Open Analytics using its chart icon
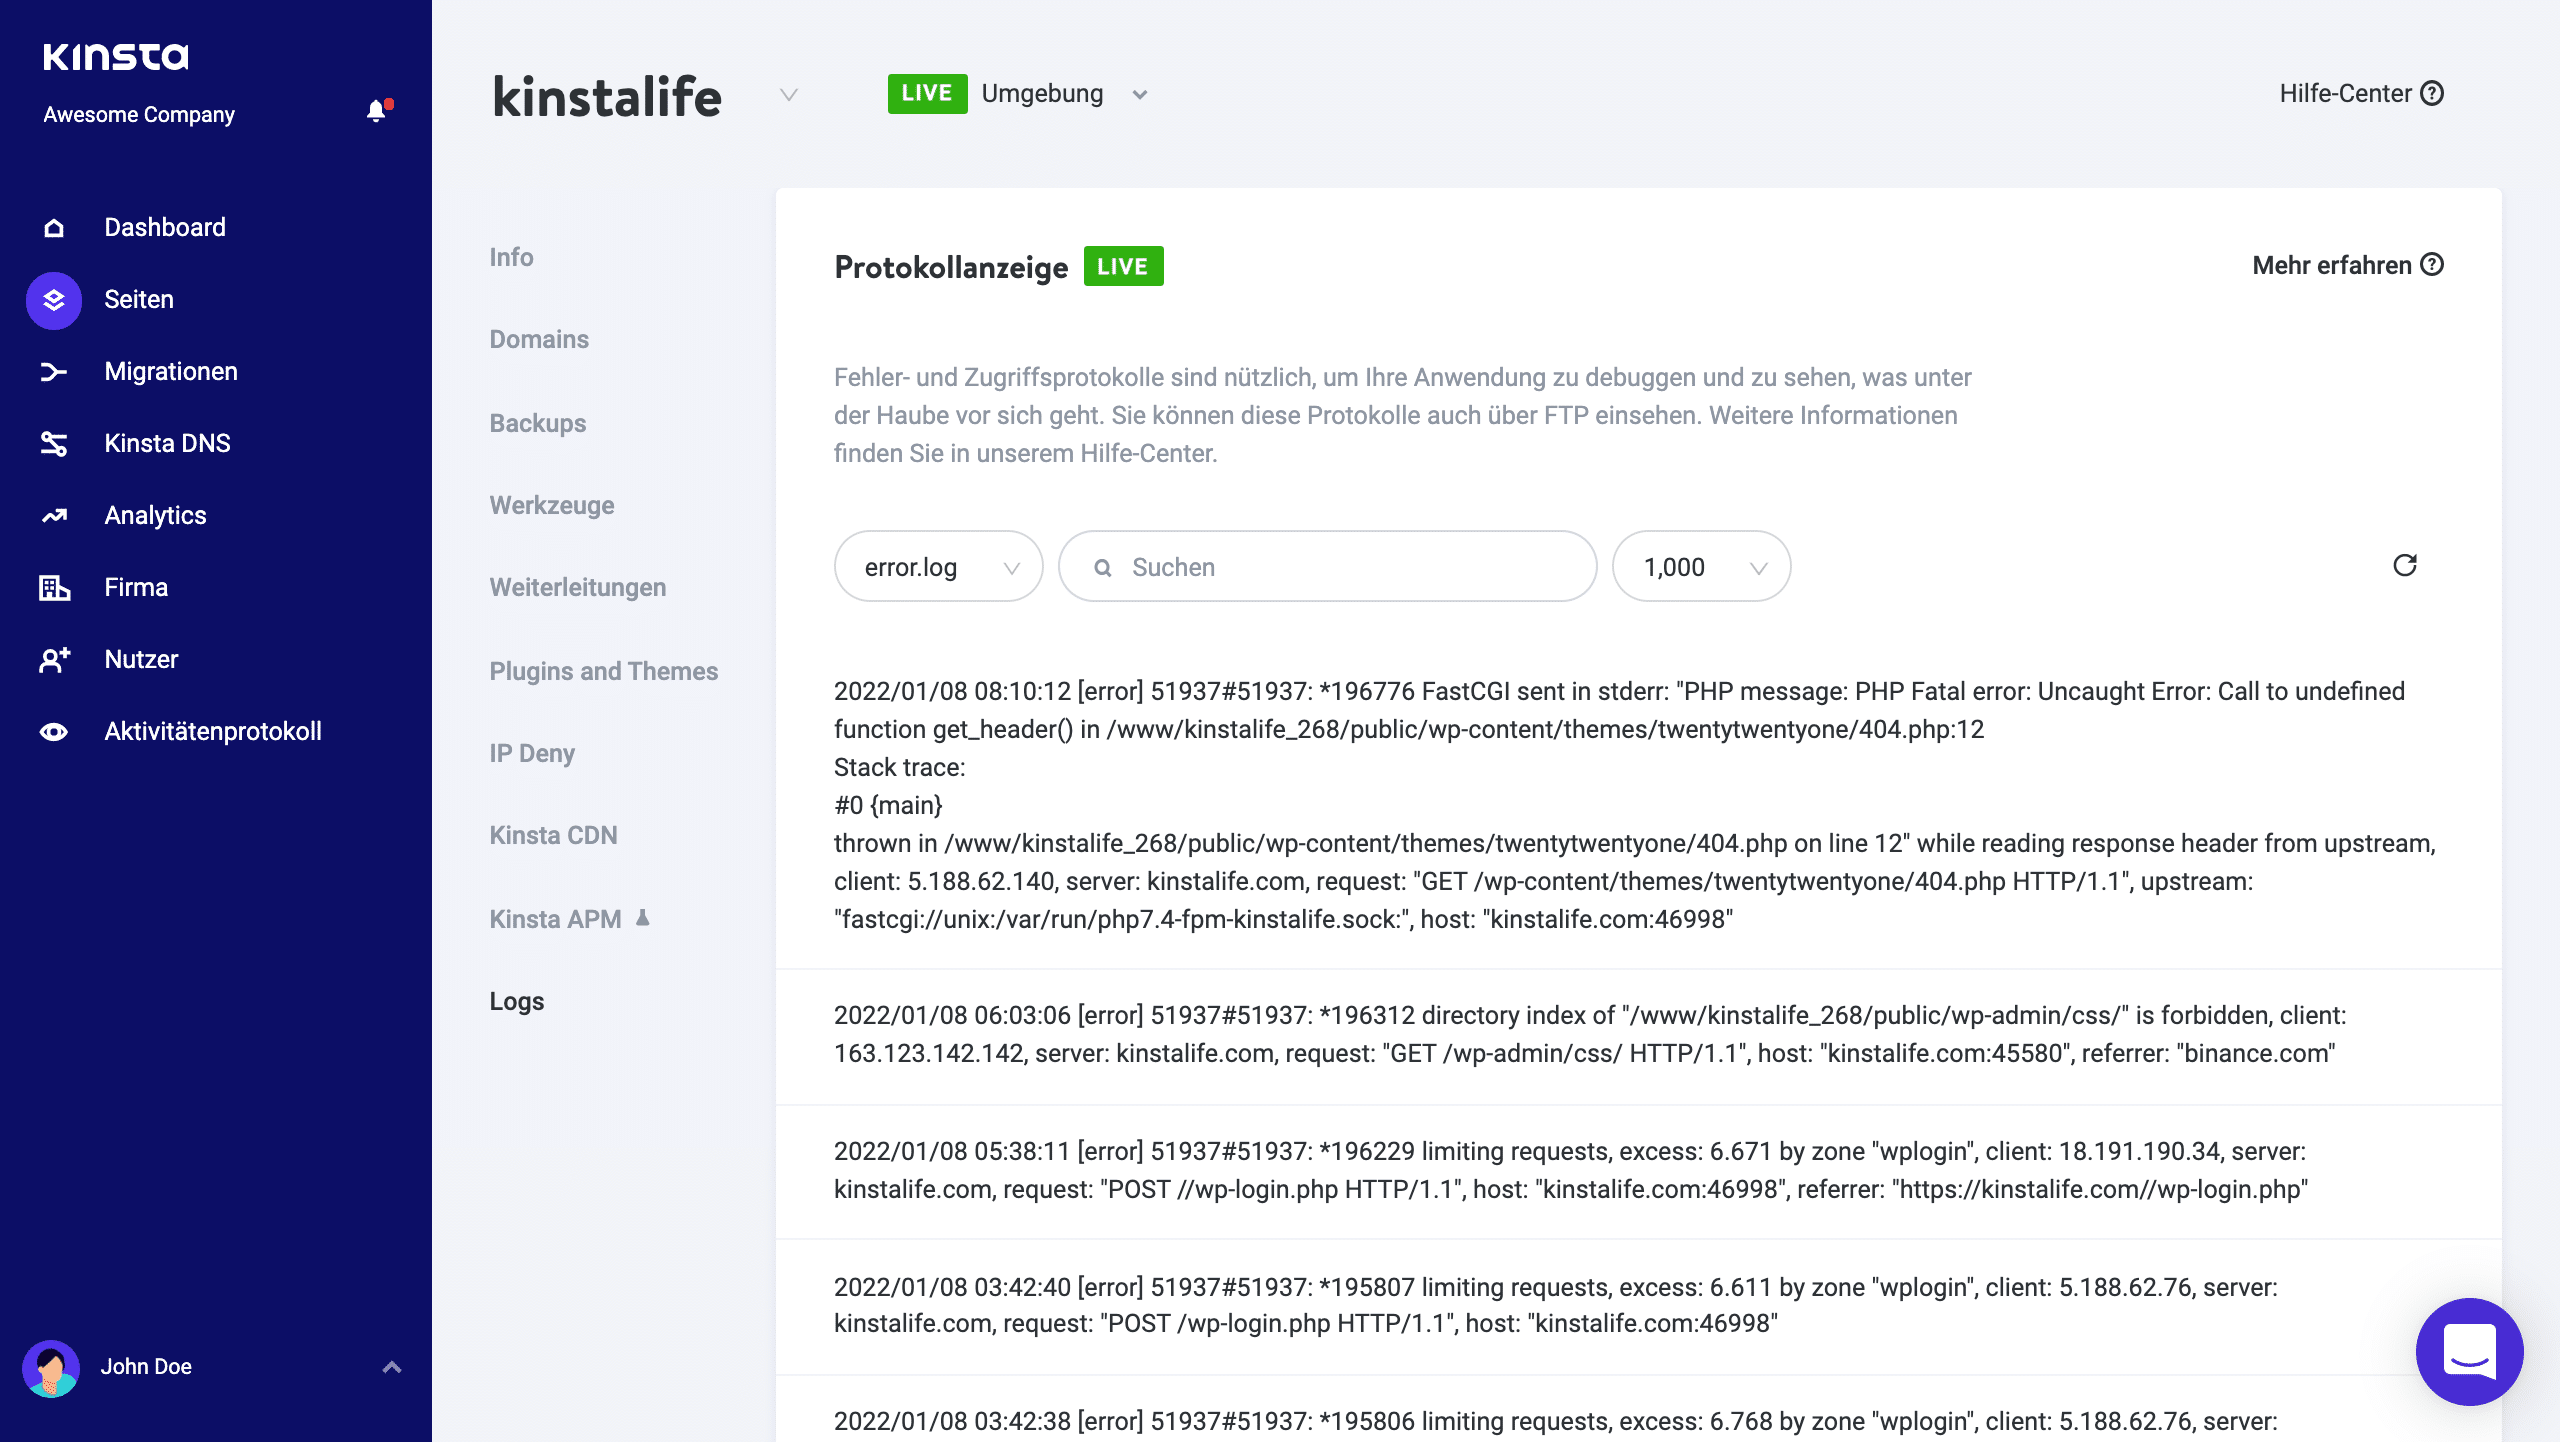The height and width of the screenshot is (1442, 2560). (52, 515)
